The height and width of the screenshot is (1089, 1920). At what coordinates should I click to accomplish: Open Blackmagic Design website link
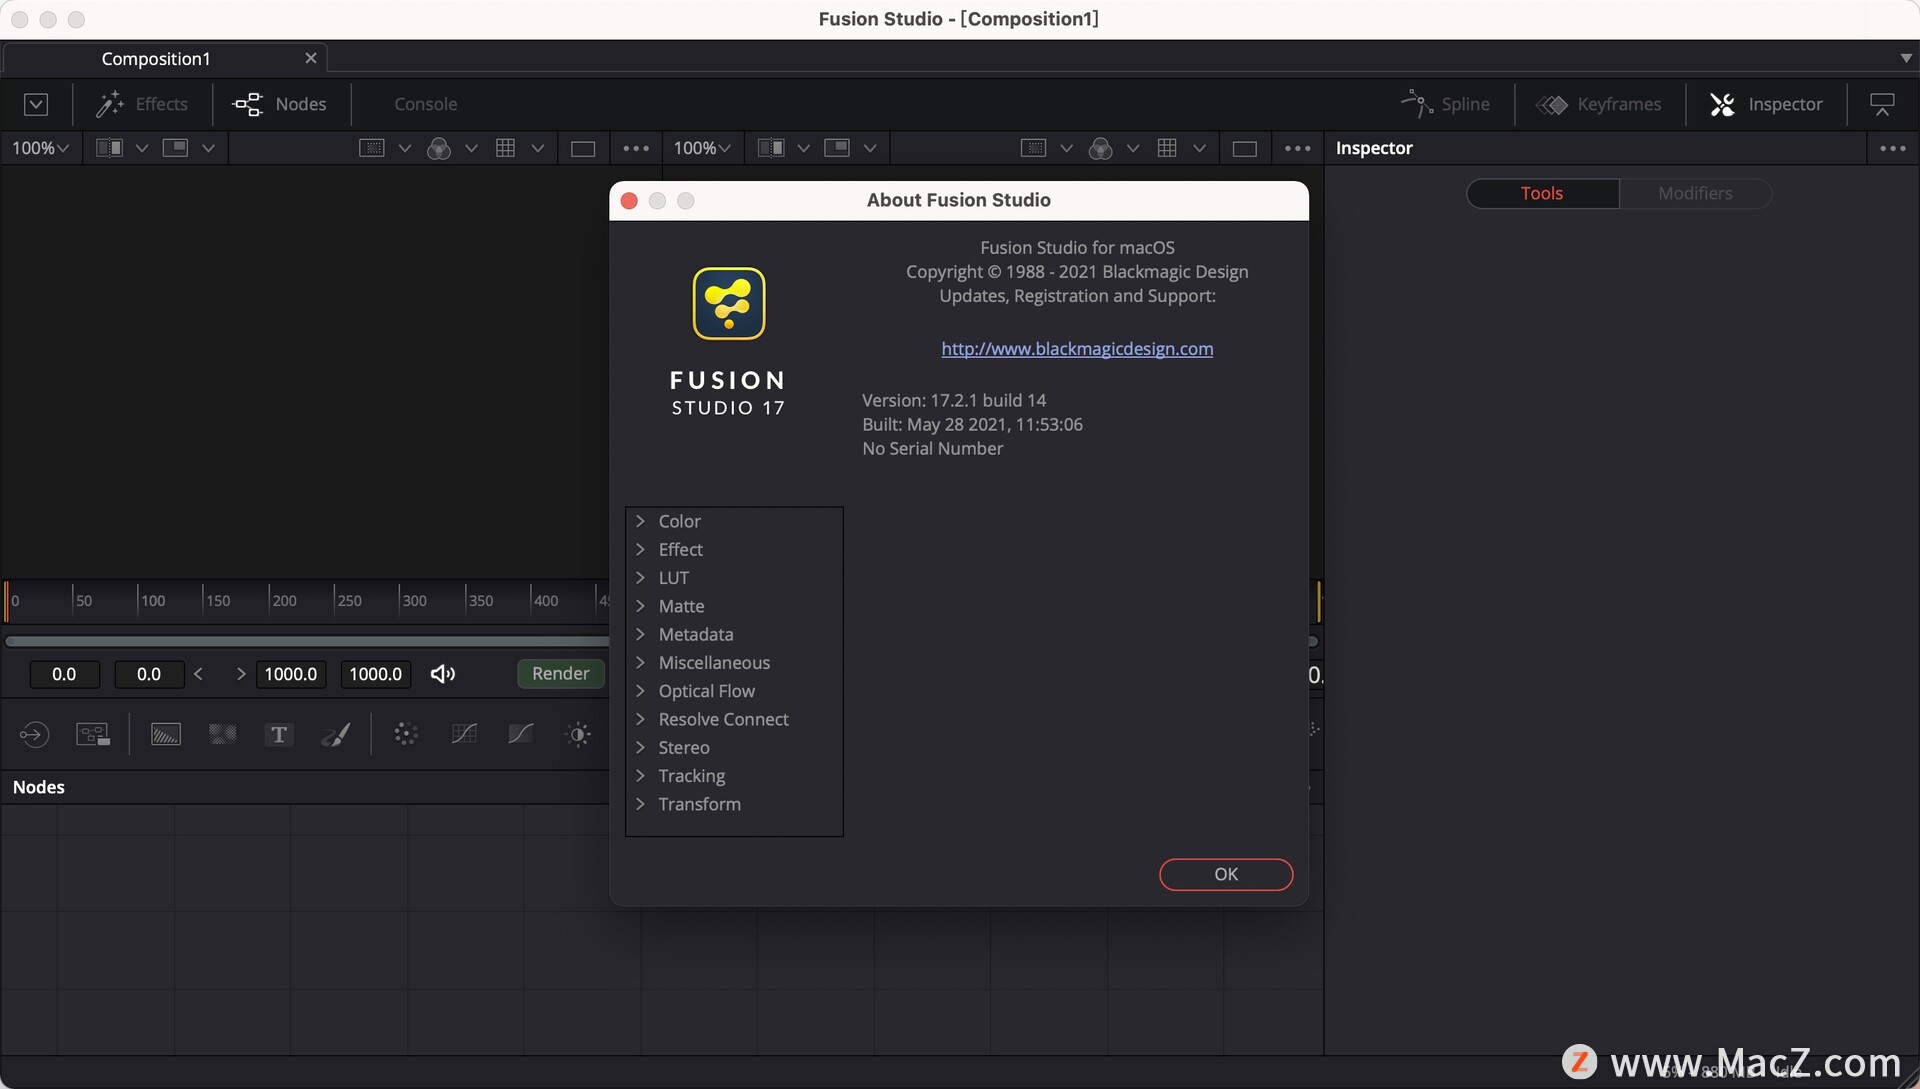pyautogui.click(x=1077, y=347)
